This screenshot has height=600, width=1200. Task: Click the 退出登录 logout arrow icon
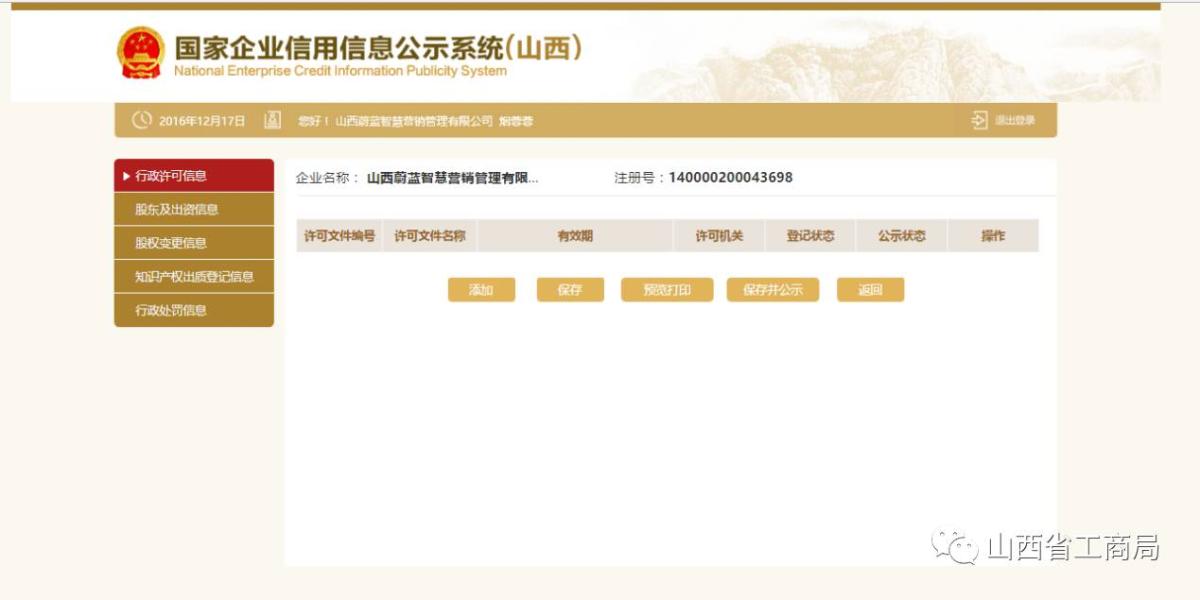[979, 120]
